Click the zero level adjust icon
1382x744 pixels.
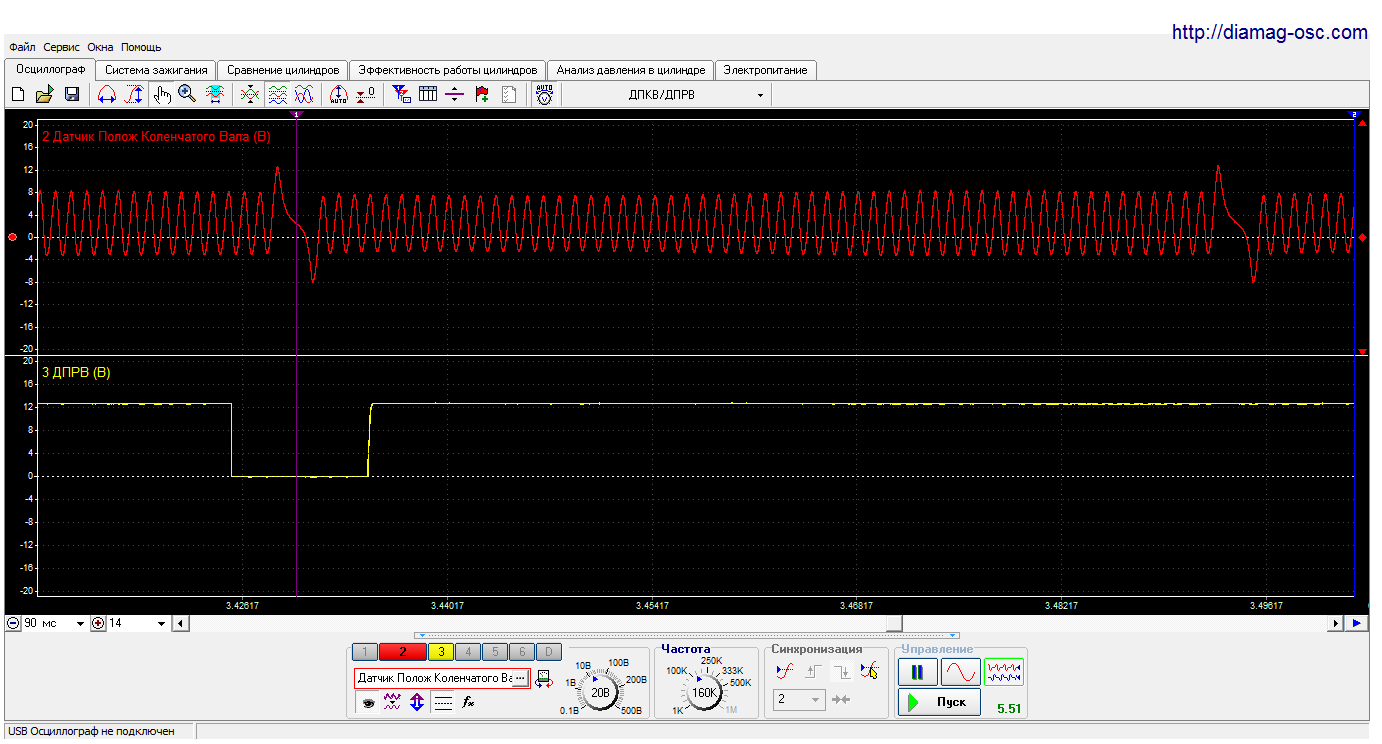pyautogui.click(x=366, y=94)
